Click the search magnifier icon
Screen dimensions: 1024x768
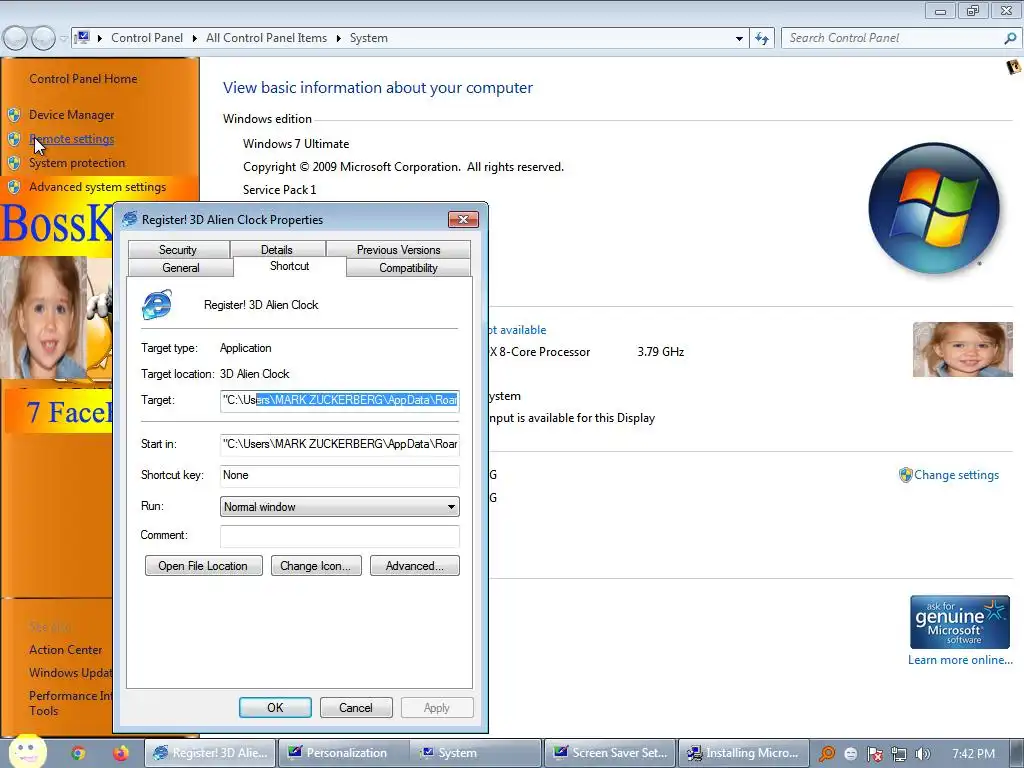tap(1010, 39)
